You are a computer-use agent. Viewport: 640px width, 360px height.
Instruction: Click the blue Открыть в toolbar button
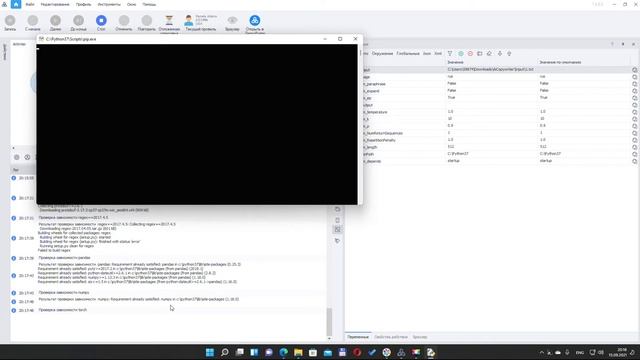pyautogui.click(x=255, y=24)
